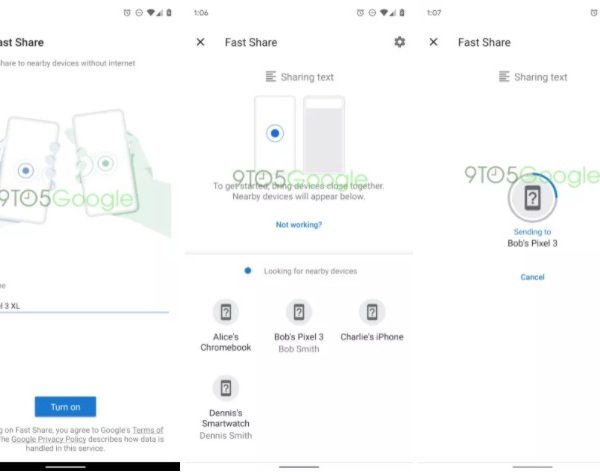Edit the device name input field
The height and width of the screenshot is (472, 600).
tap(80, 304)
